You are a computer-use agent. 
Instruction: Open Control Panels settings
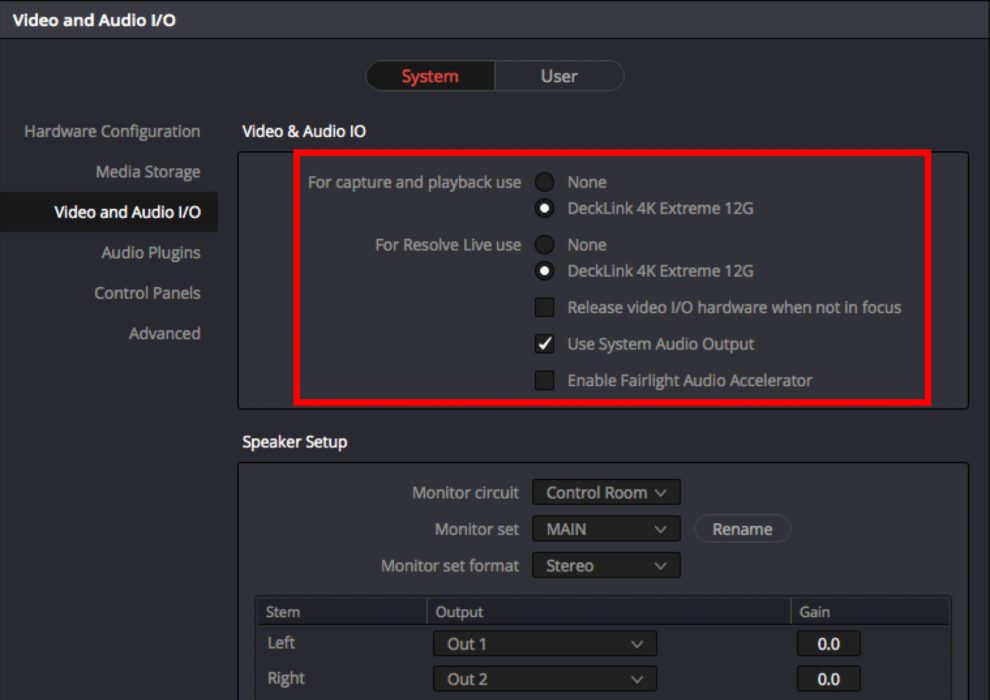[147, 293]
